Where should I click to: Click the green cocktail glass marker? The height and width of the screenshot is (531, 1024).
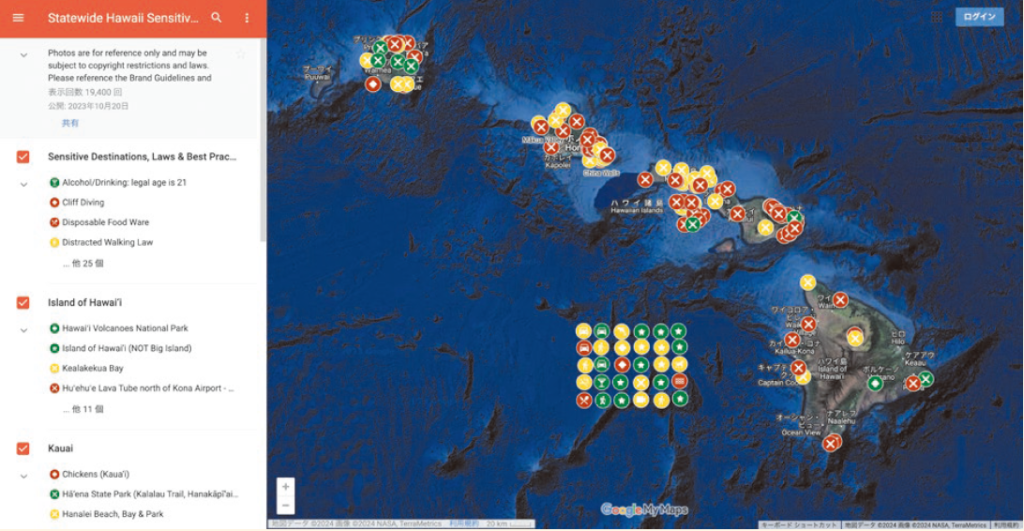coord(601,382)
